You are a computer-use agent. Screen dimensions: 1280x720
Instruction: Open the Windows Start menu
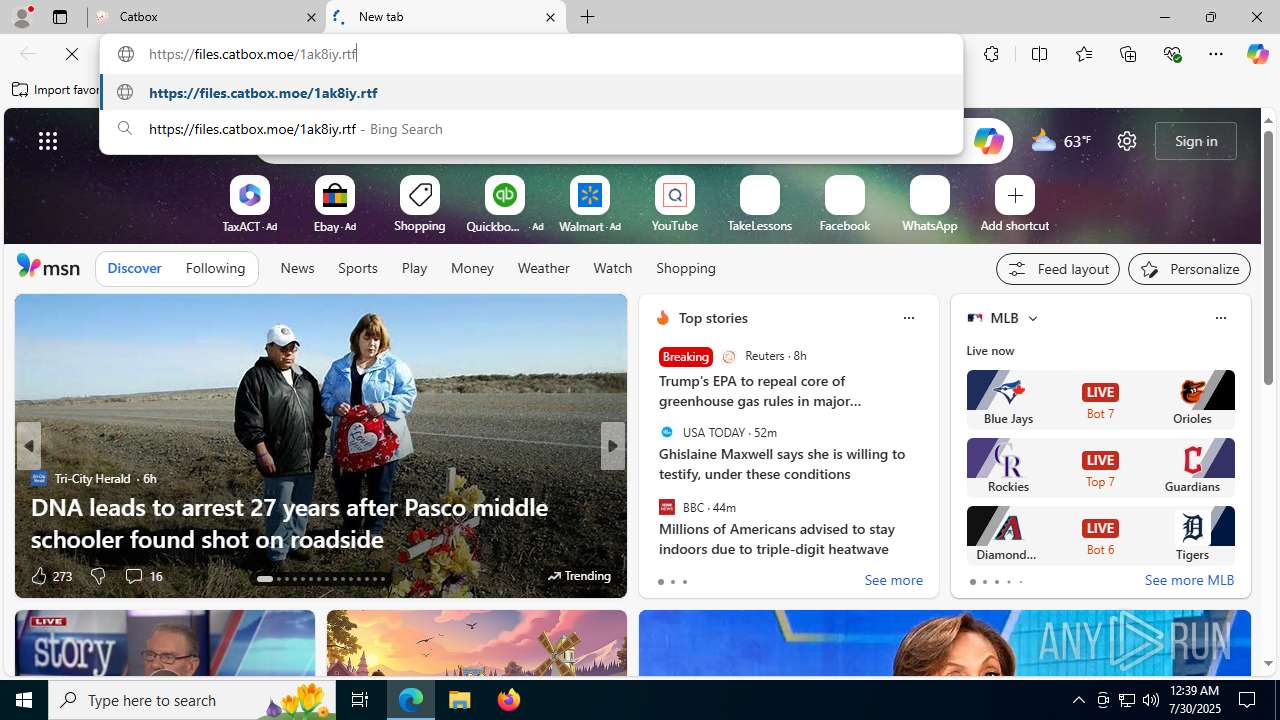tap(24, 700)
